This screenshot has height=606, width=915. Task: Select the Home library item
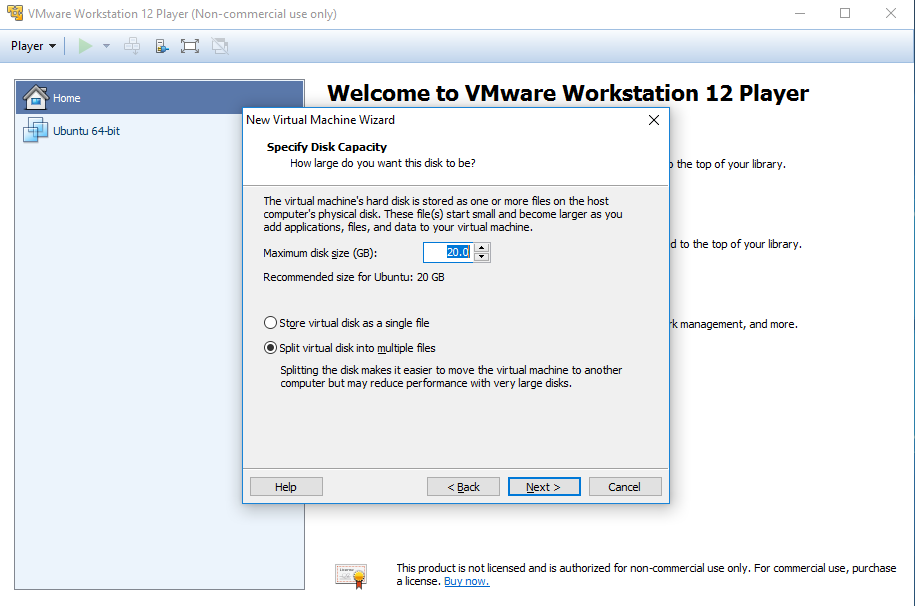(159, 97)
